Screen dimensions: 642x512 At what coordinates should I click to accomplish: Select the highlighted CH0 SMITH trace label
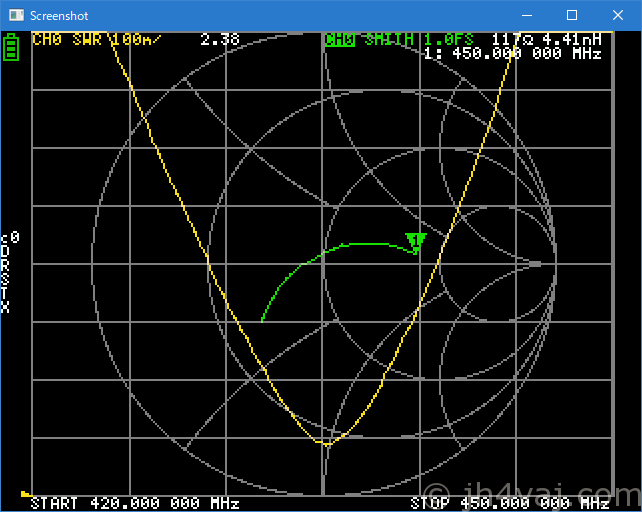pos(369,40)
